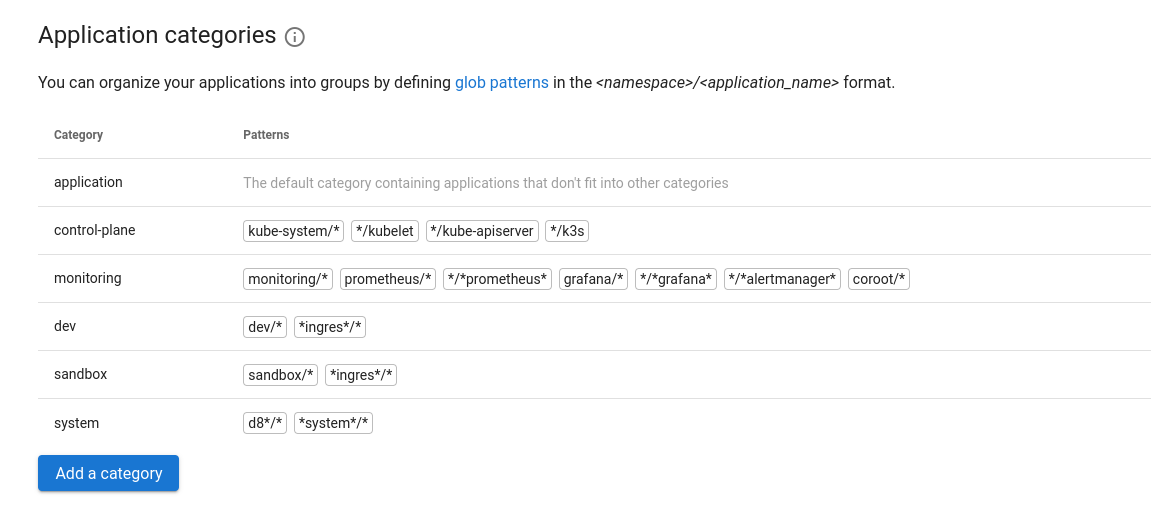Click the */kube-apiserver pattern chip
The image size is (1151, 529).
[482, 231]
